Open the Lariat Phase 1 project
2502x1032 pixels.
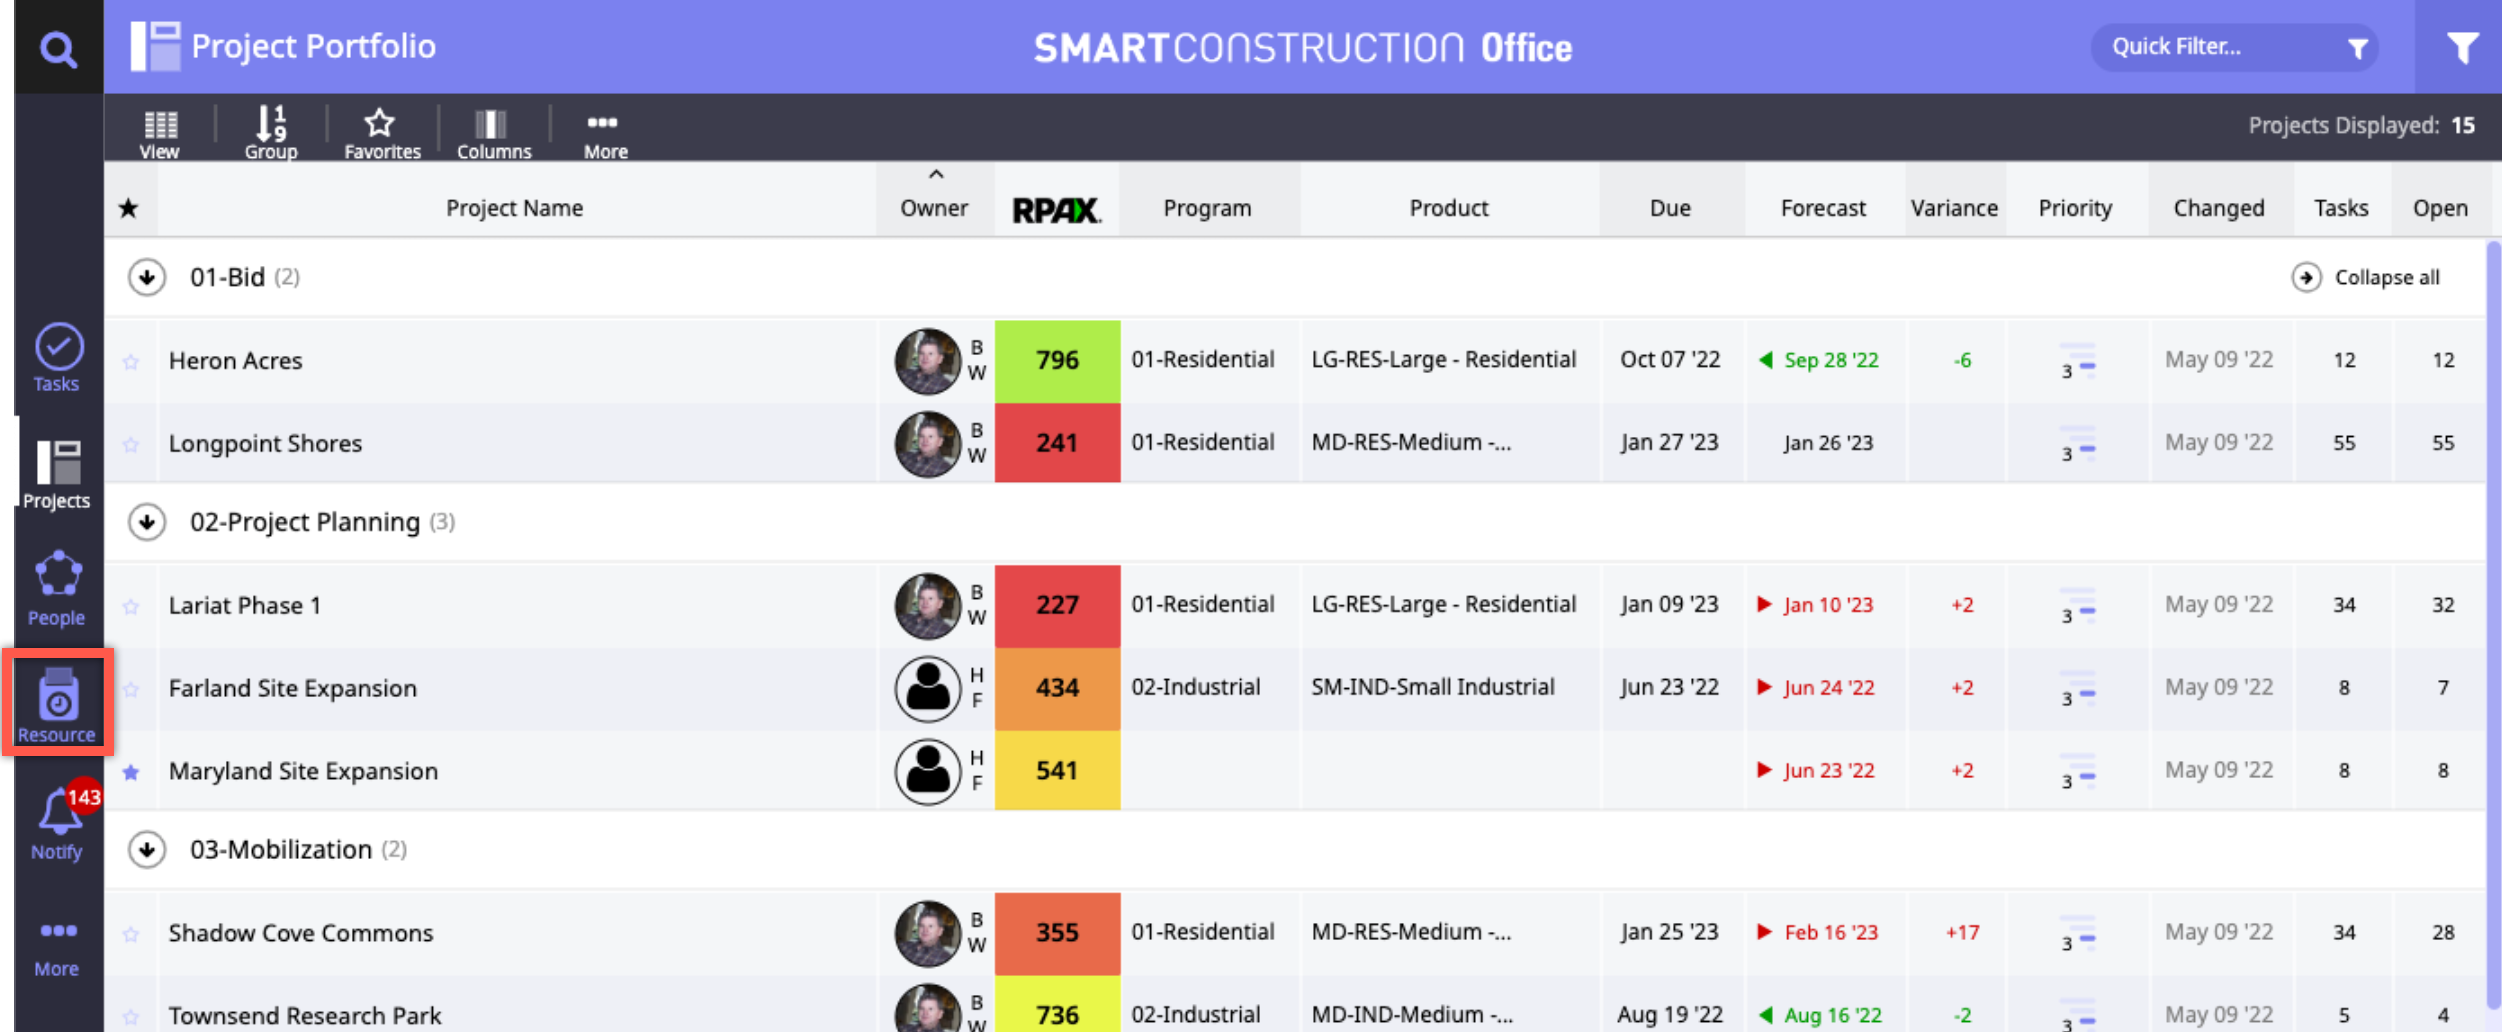(x=245, y=606)
